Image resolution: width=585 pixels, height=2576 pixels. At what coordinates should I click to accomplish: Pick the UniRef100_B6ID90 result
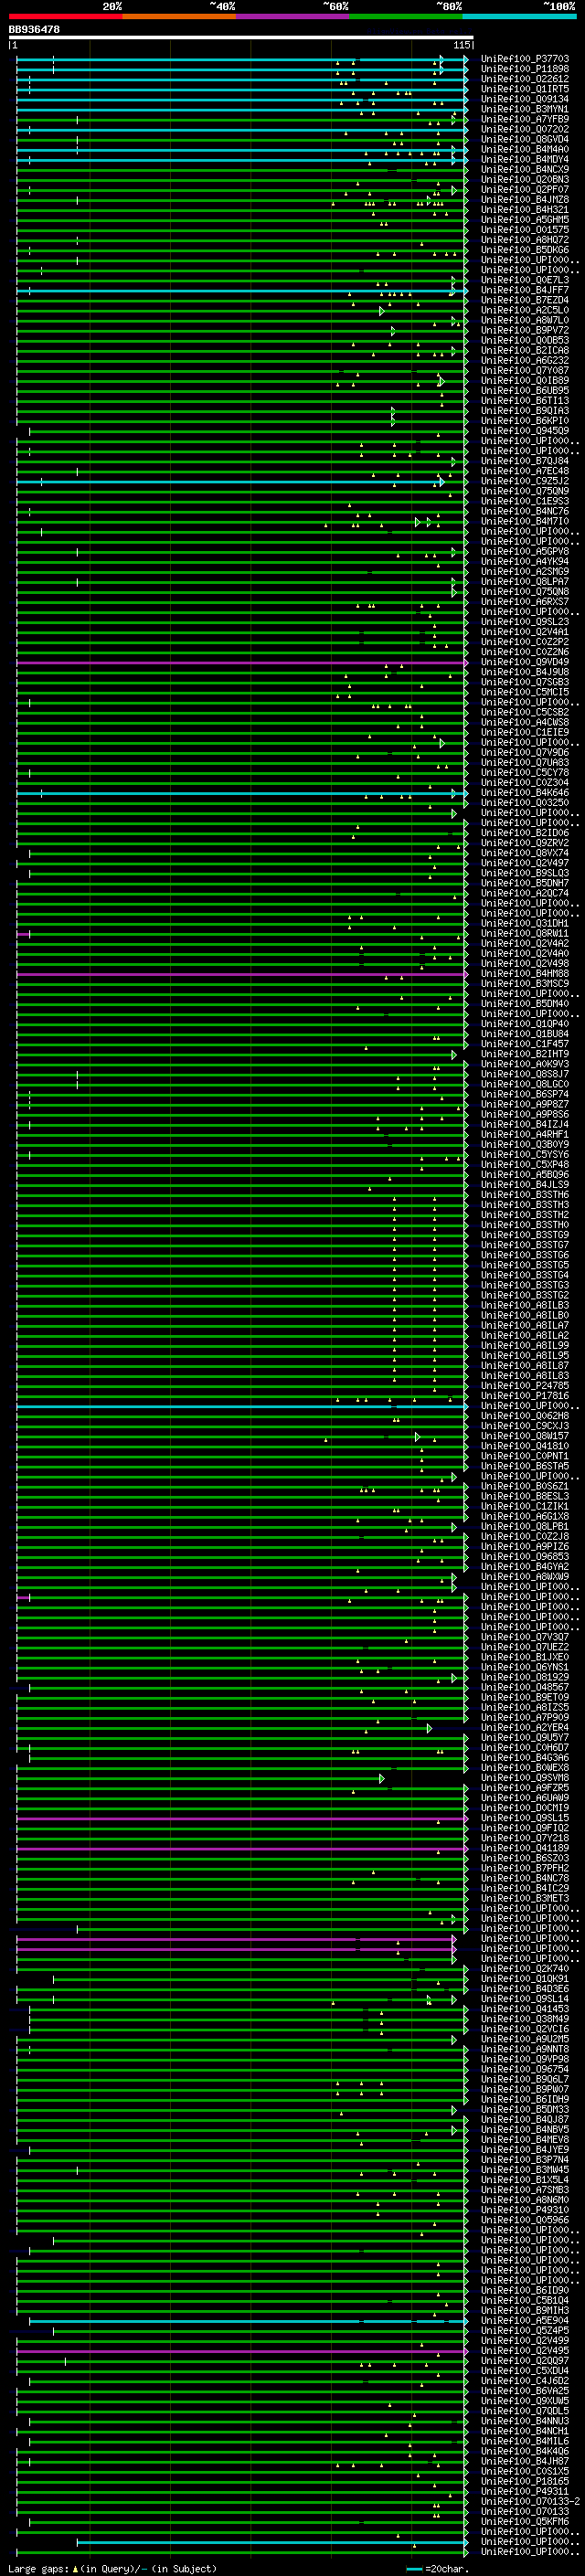pyautogui.click(x=525, y=2289)
